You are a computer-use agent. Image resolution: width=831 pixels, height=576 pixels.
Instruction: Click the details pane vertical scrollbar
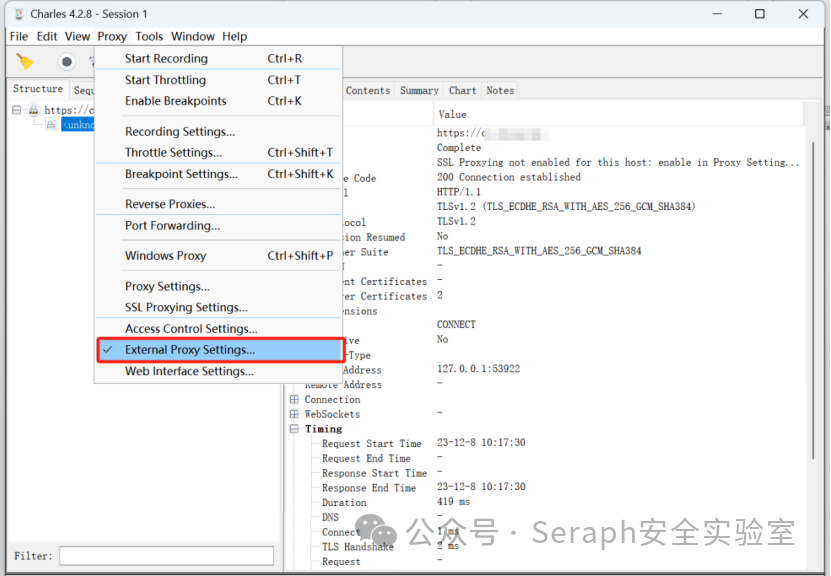point(813,300)
